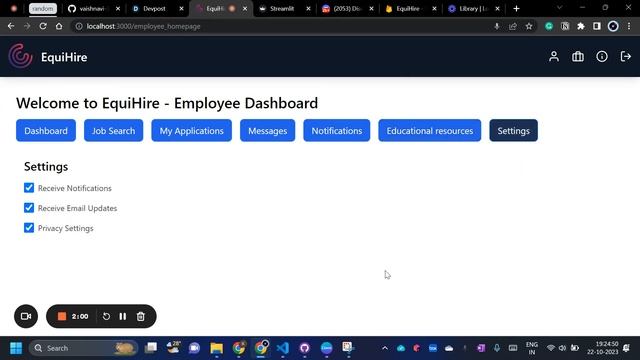Open the Chrome profile avatar
This screenshot has width=640, height=360.
(613, 26)
